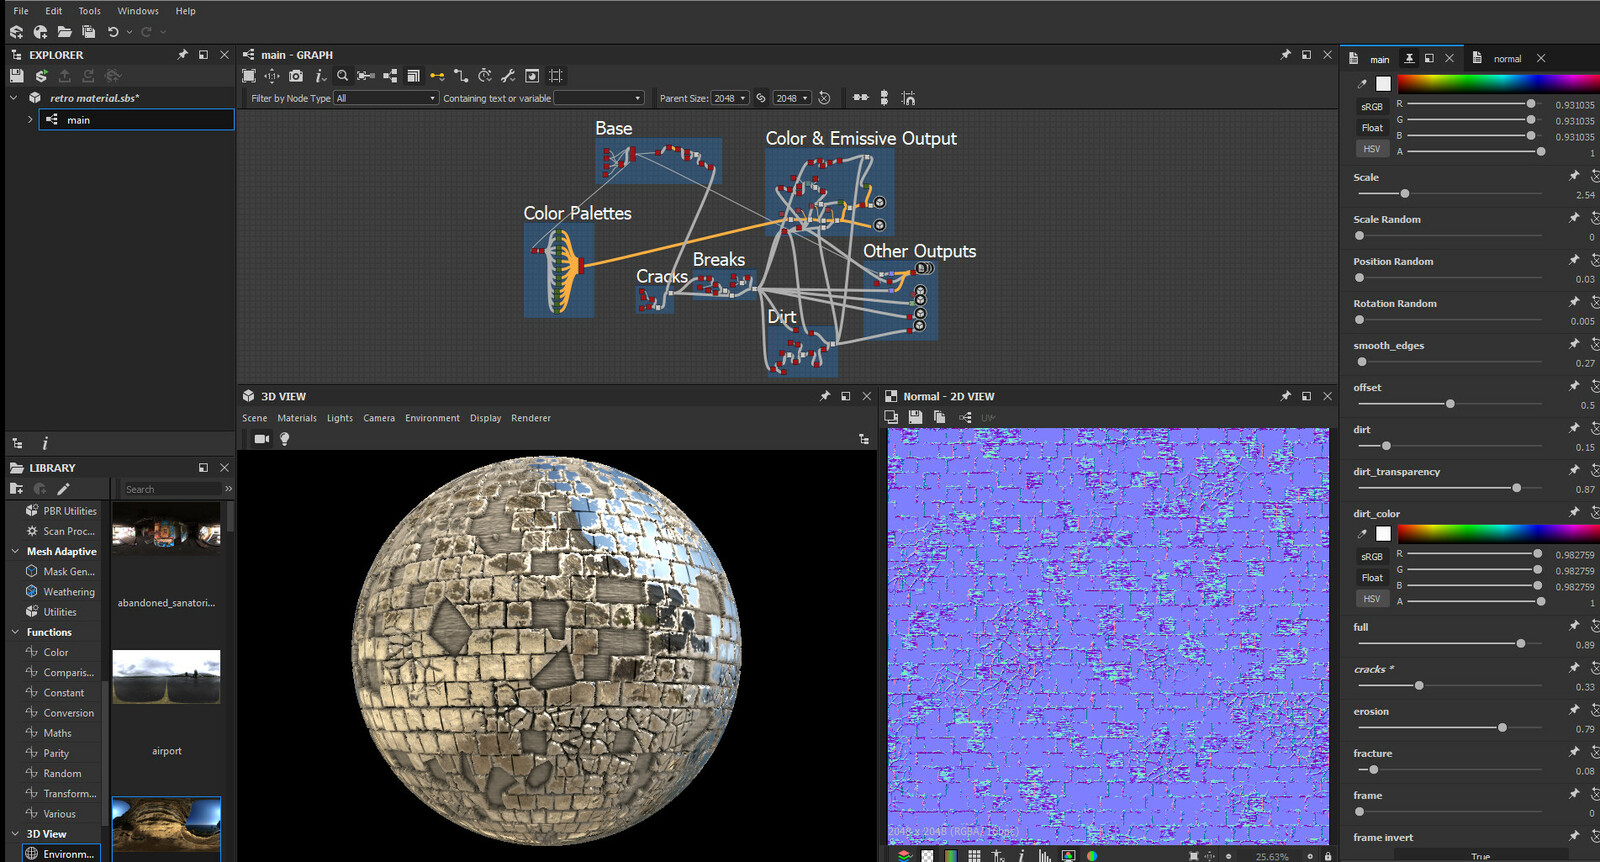Click the white dirt_color swatch

(1383, 534)
